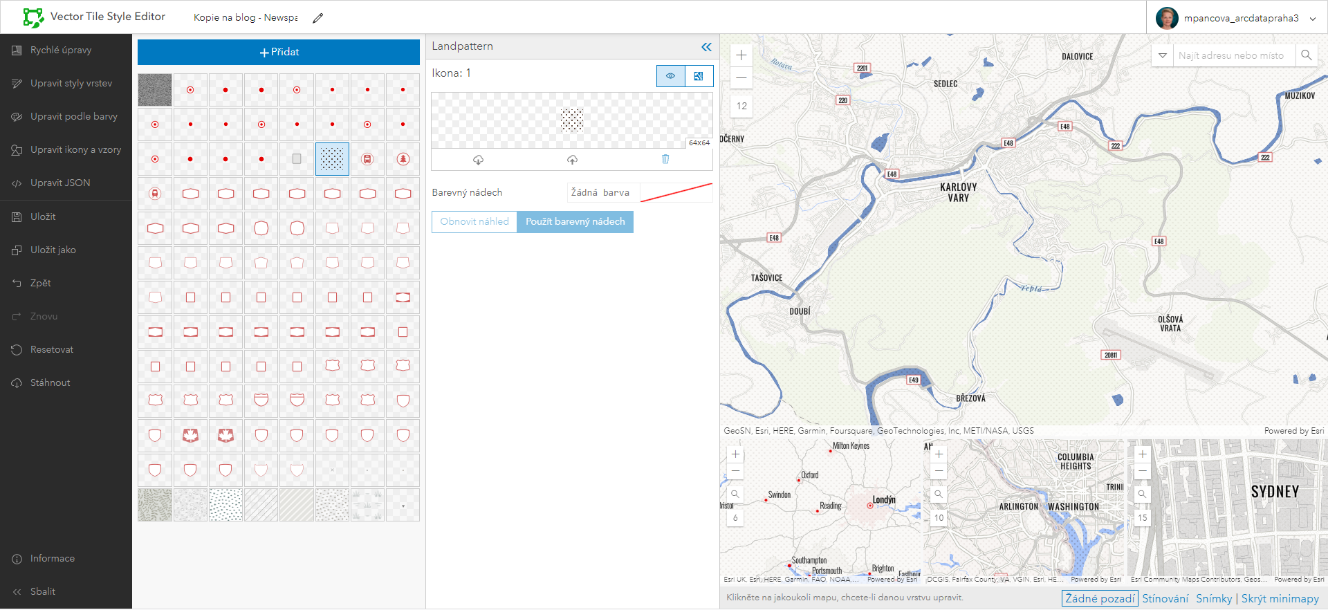Click the Londýn label on the minimap
1328x610 pixels.
point(884,500)
